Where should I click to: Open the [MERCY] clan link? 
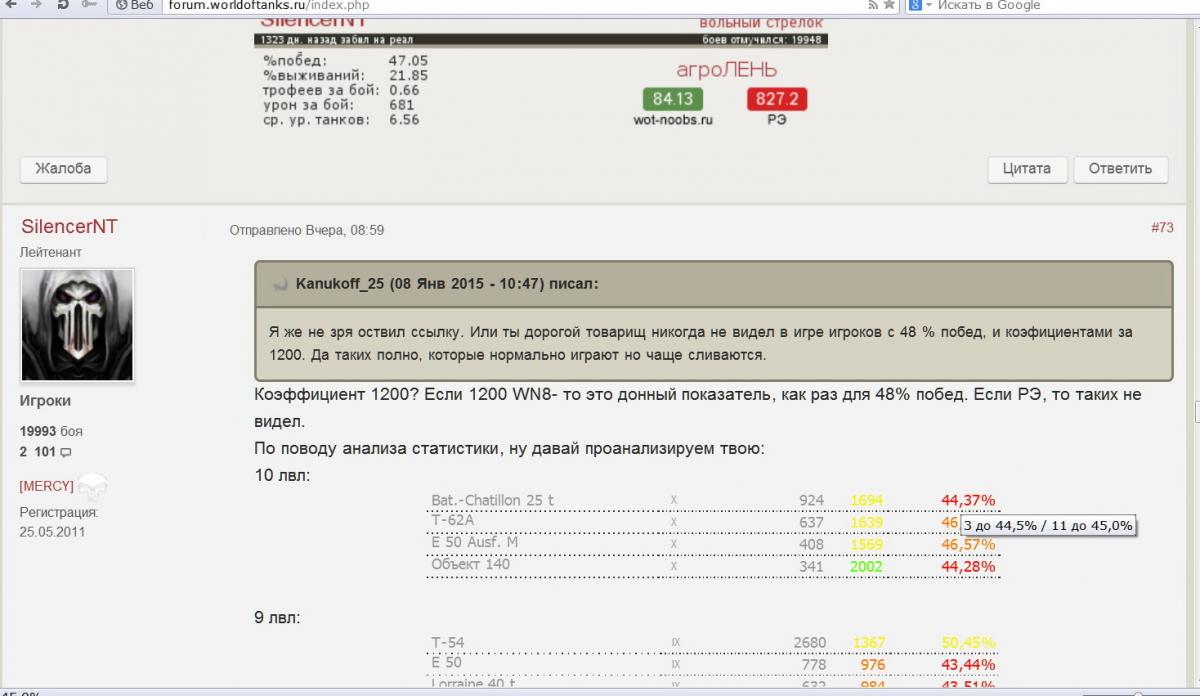coord(46,485)
